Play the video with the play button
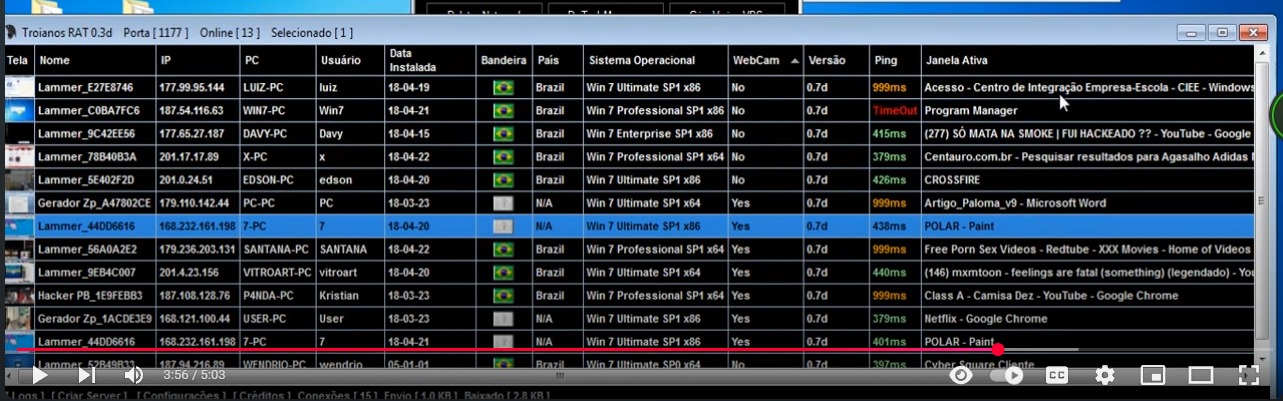Screen dimensions: 1283x401 coord(39,376)
